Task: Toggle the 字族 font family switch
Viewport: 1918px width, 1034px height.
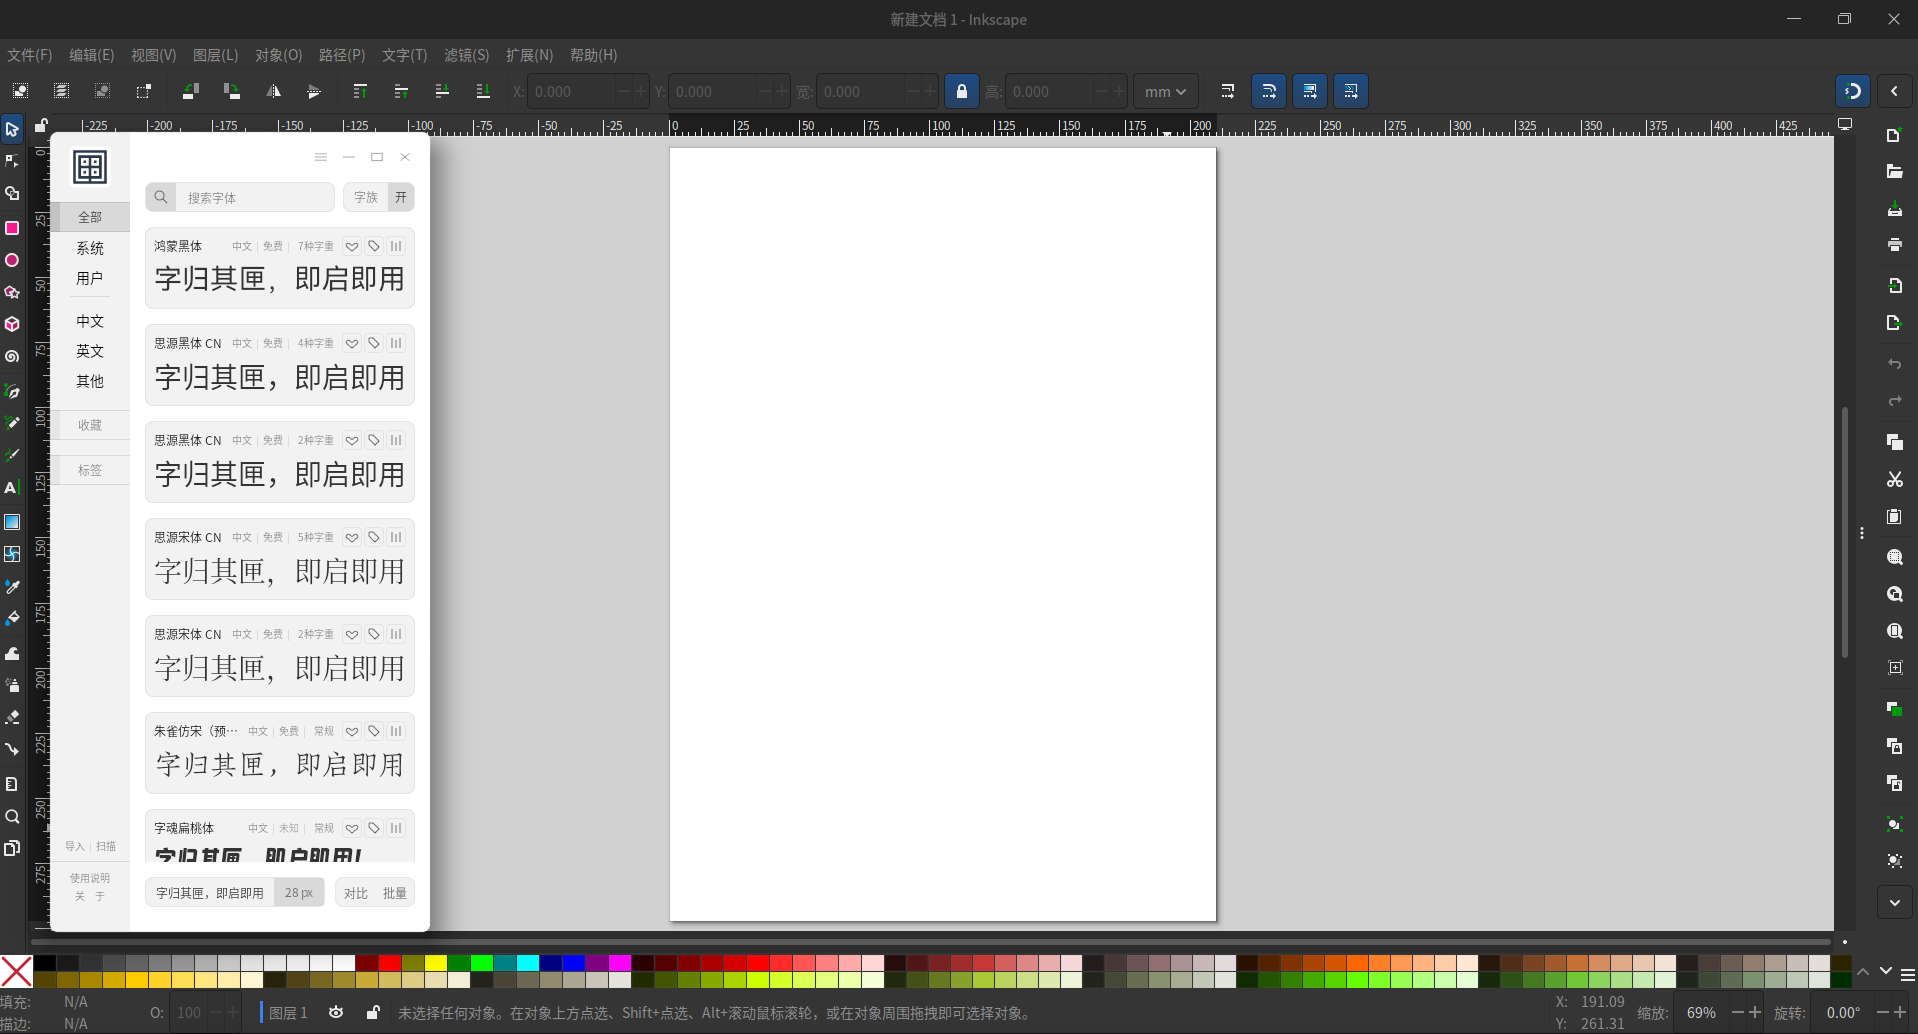Action: coord(400,197)
